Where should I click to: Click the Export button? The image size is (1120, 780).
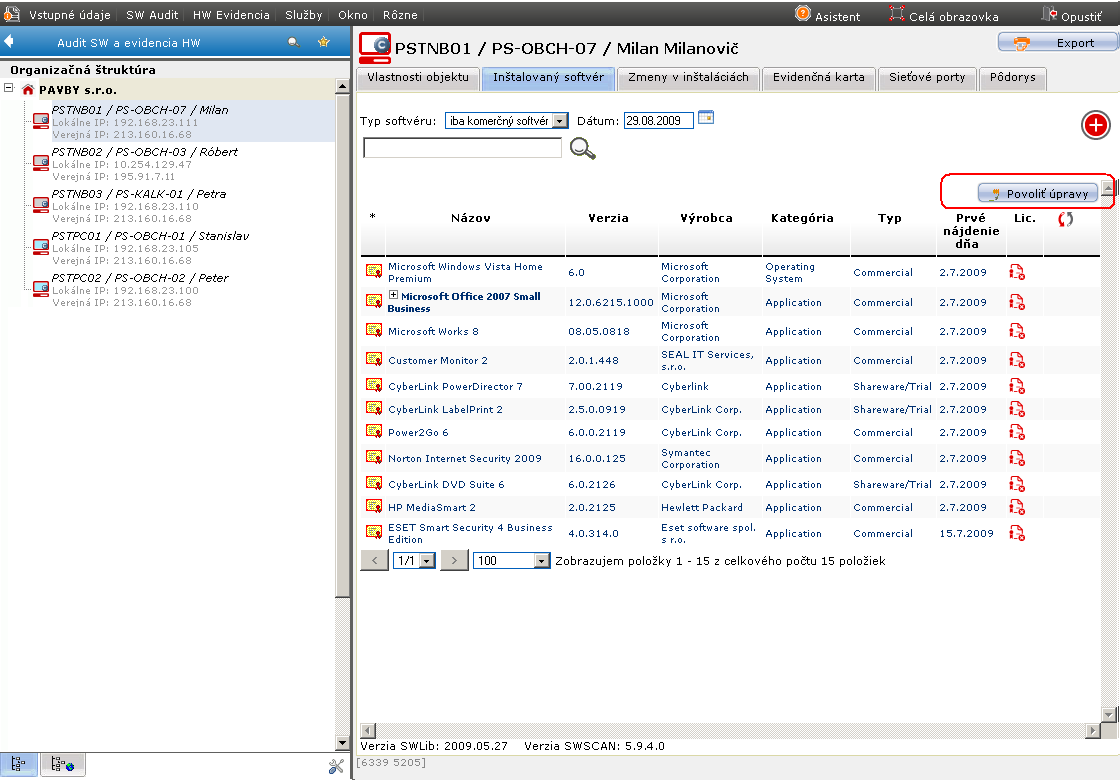[x=1058, y=43]
